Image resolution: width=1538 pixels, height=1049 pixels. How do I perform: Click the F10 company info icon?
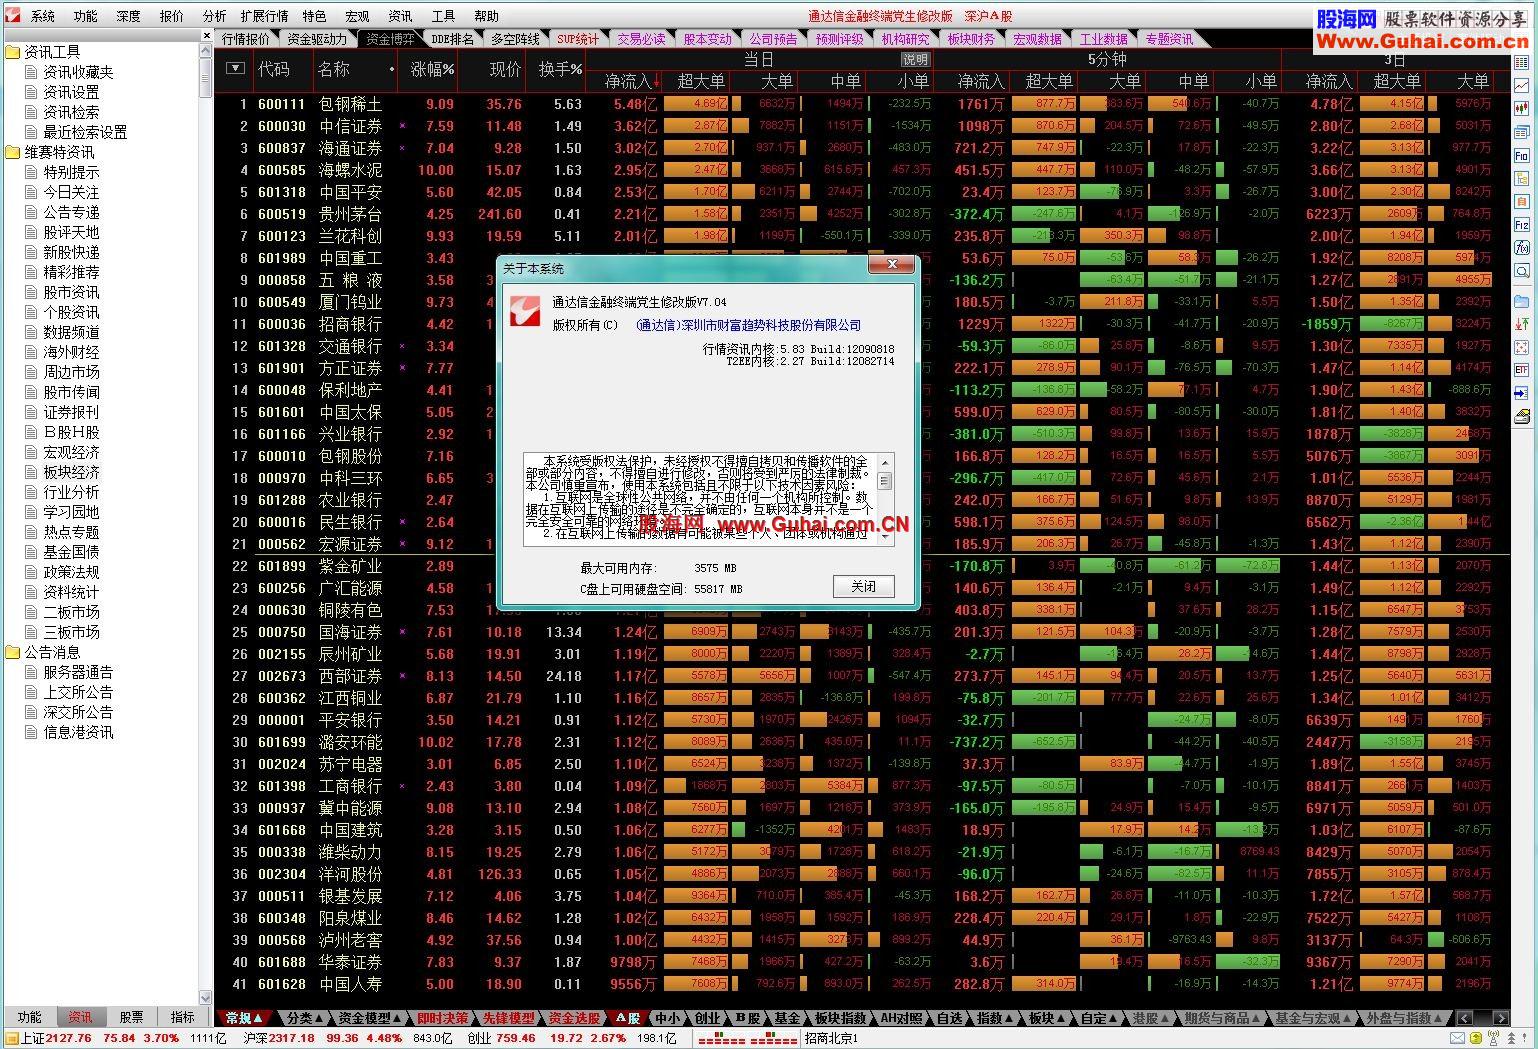pos(1522,156)
